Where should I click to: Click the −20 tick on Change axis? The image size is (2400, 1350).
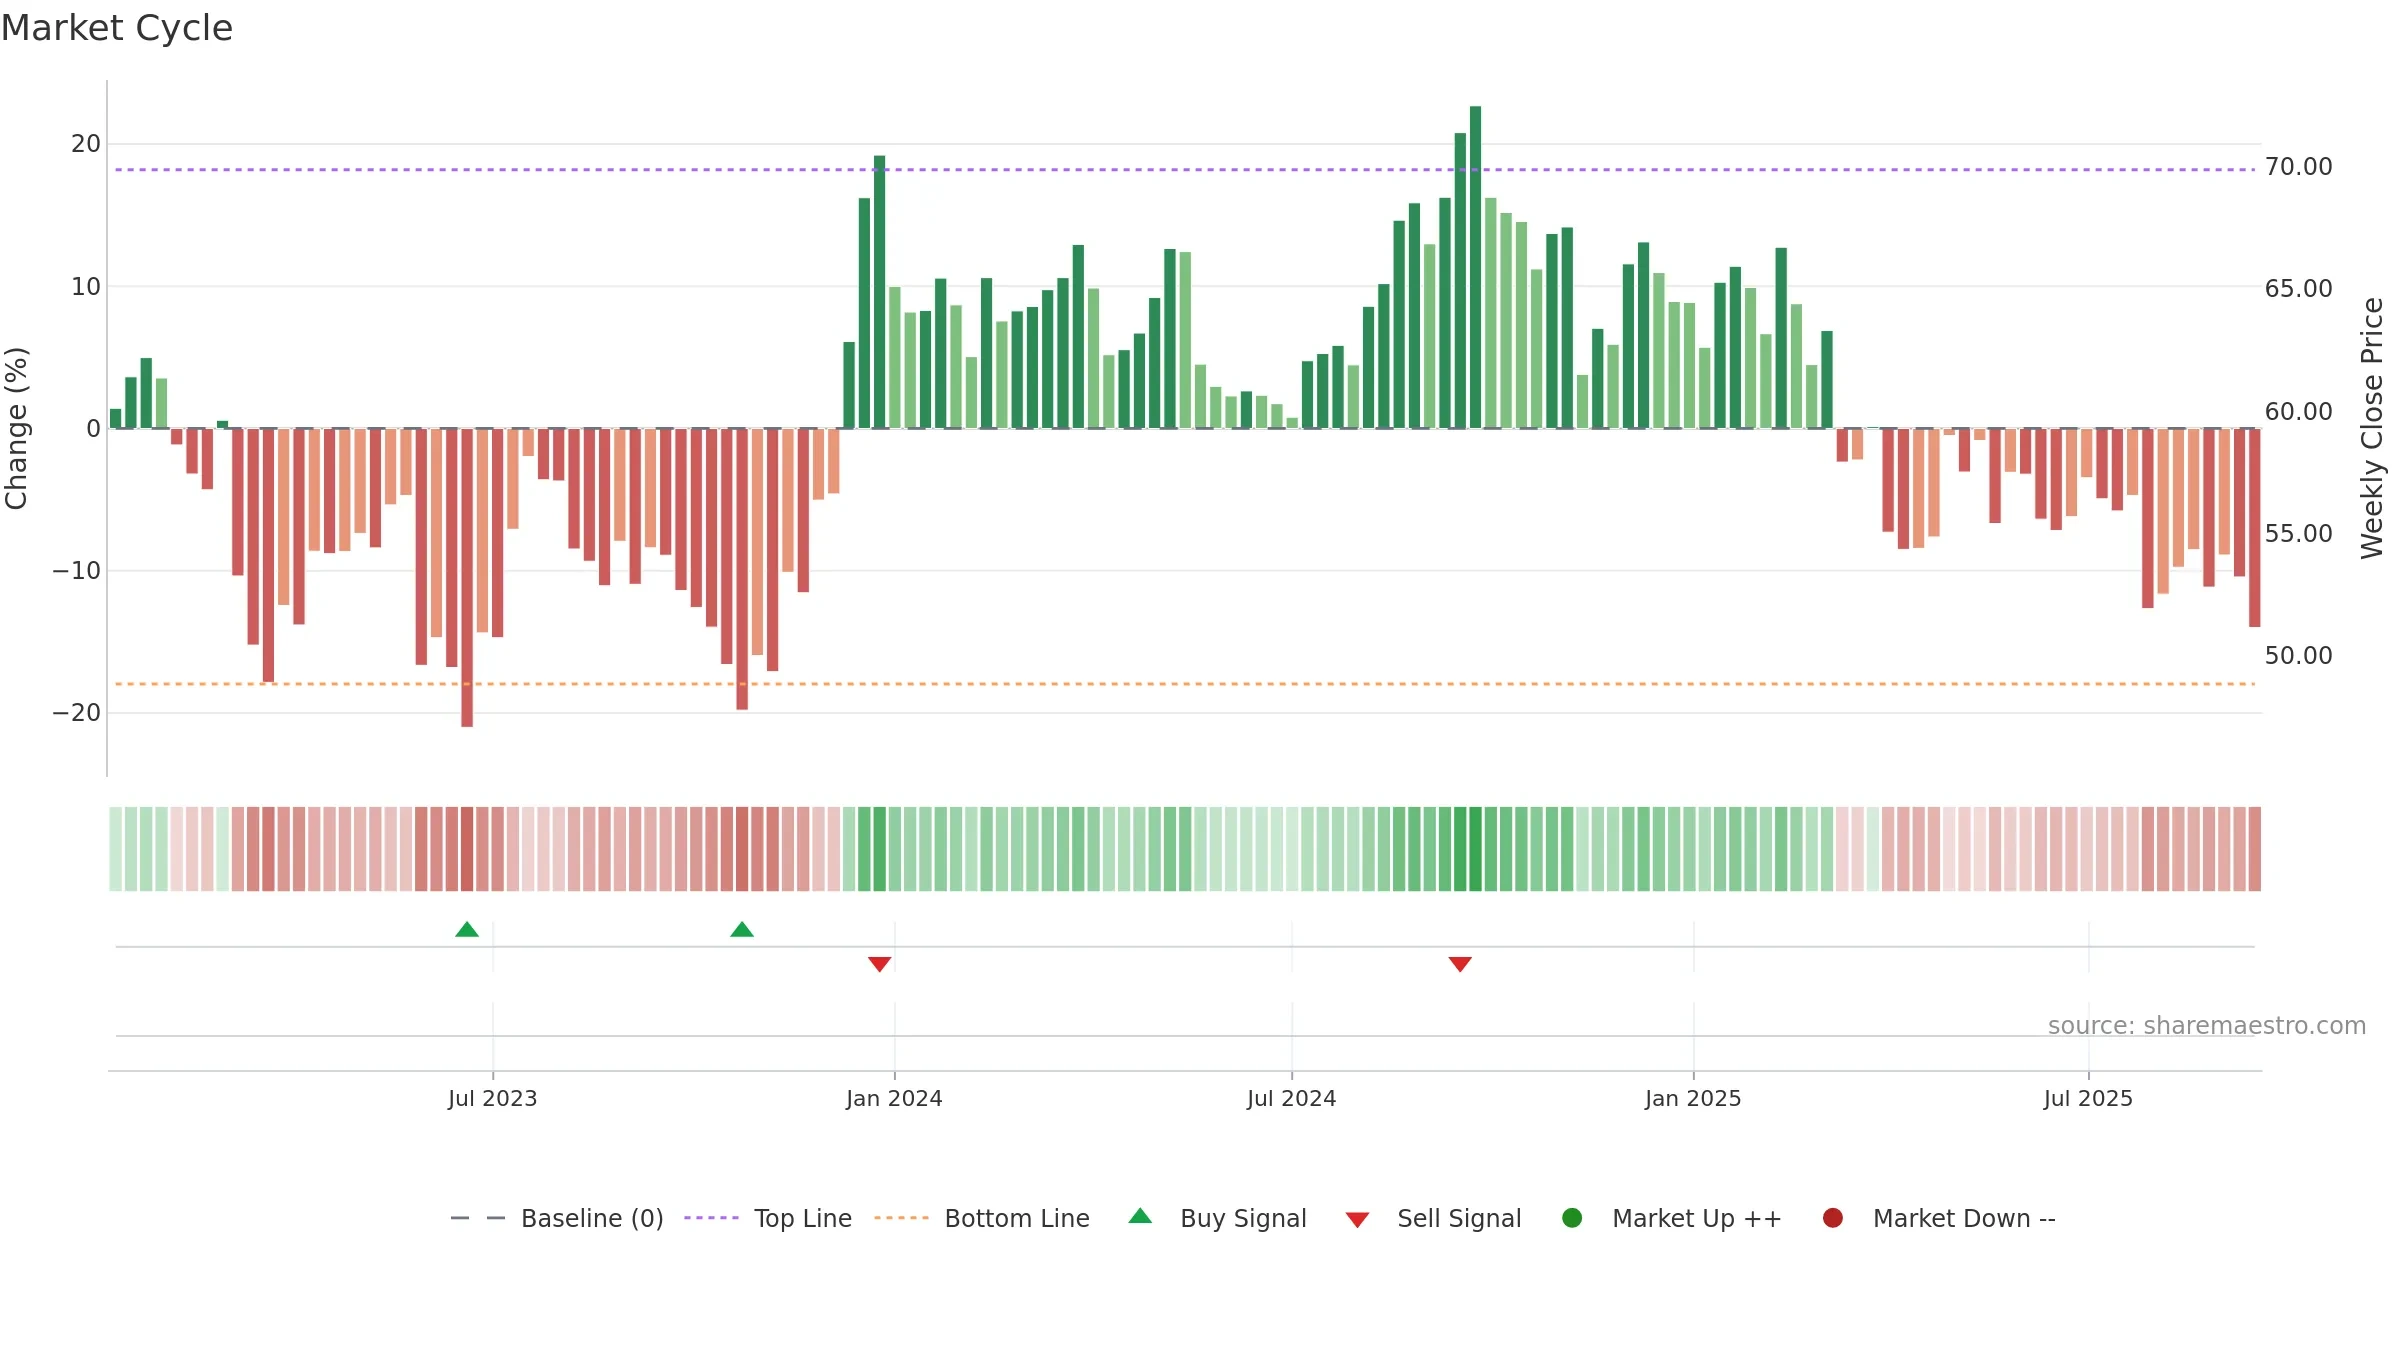coord(77,713)
